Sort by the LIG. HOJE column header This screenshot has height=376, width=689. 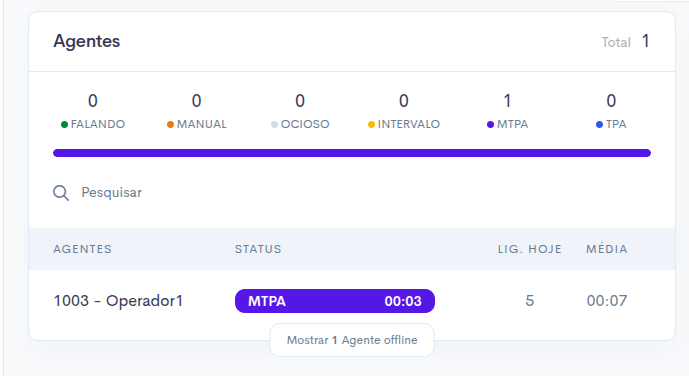coord(529,249)
